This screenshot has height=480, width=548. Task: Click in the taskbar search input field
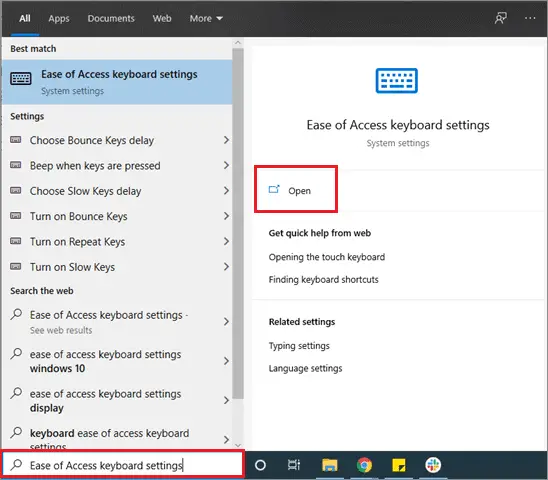pos(123,465)
